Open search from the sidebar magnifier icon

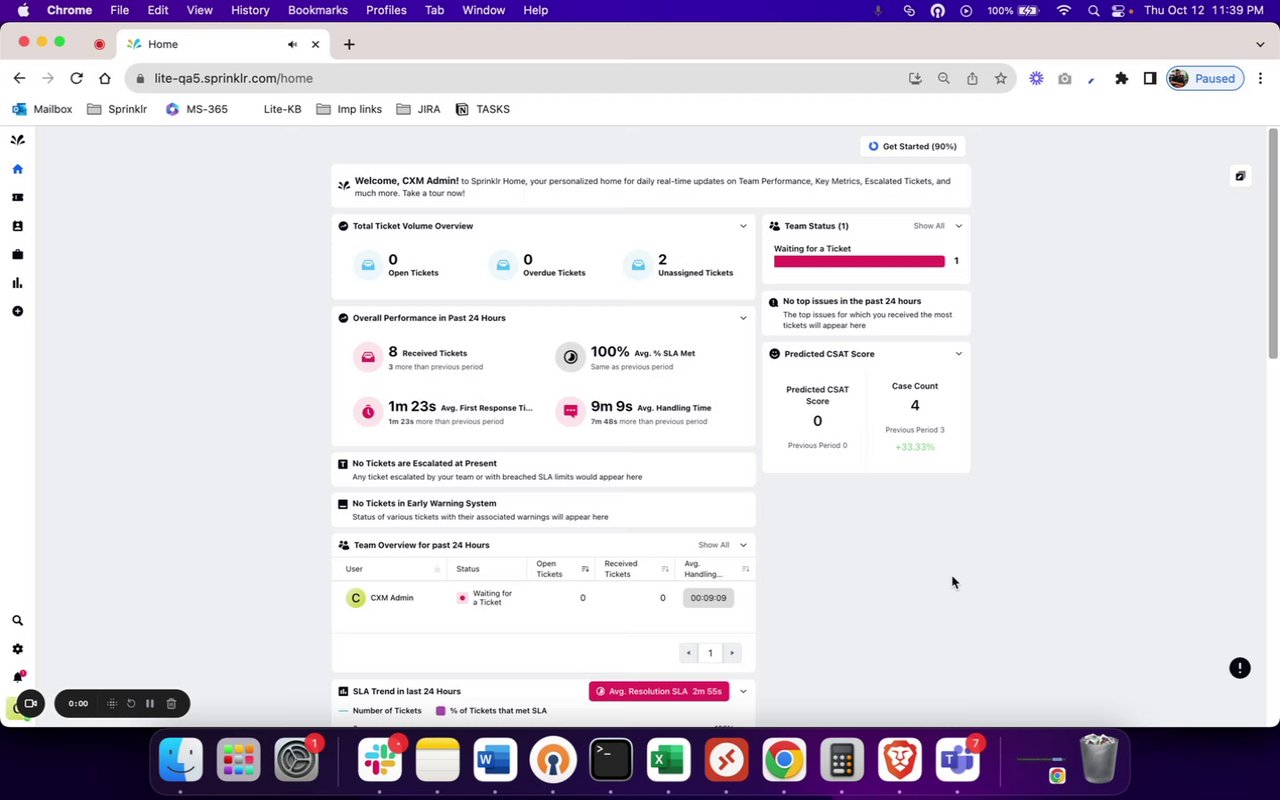(17, 620)
